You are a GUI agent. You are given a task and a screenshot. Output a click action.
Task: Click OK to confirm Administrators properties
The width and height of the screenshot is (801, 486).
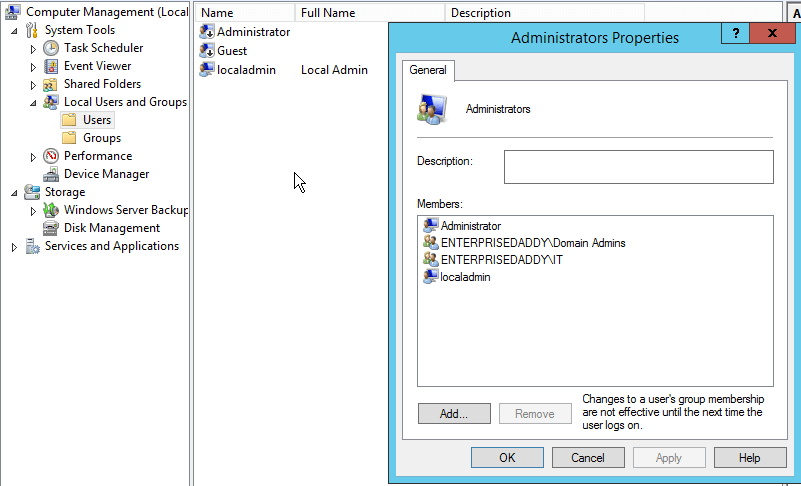[x=506, y=458]
